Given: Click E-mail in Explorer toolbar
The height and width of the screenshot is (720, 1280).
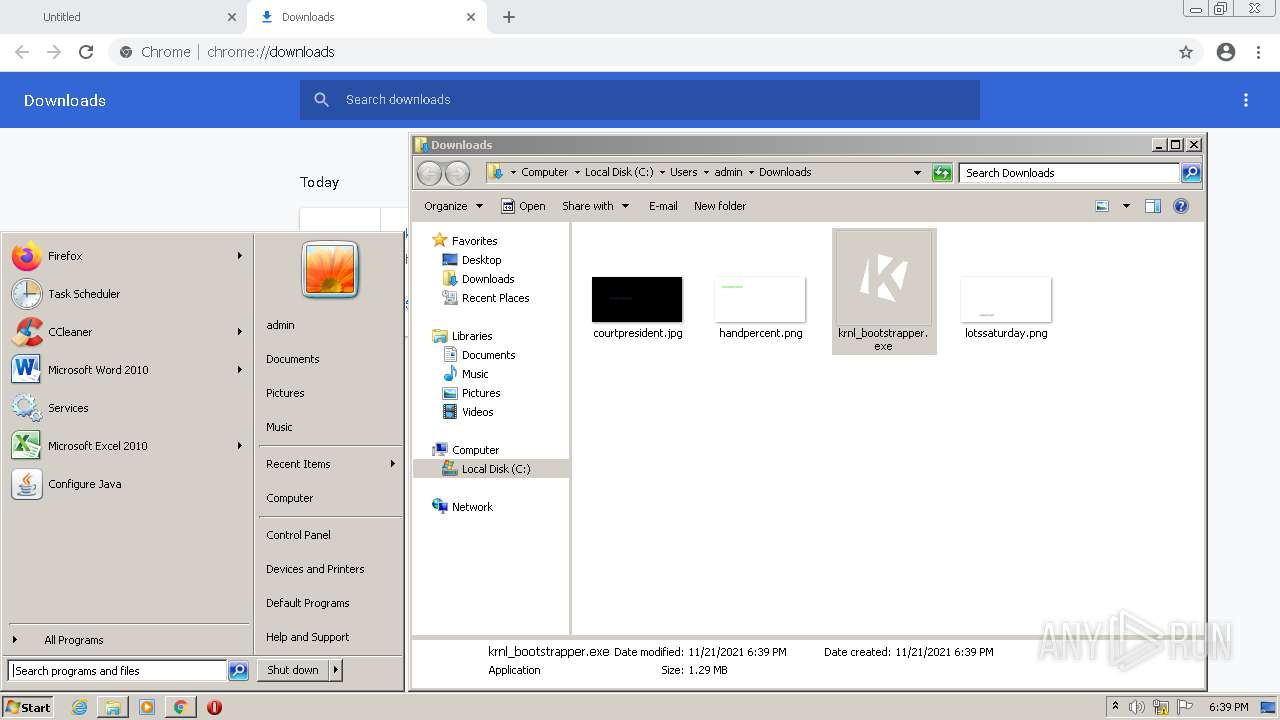Looking at the screenshot, I should click(663, 206).
